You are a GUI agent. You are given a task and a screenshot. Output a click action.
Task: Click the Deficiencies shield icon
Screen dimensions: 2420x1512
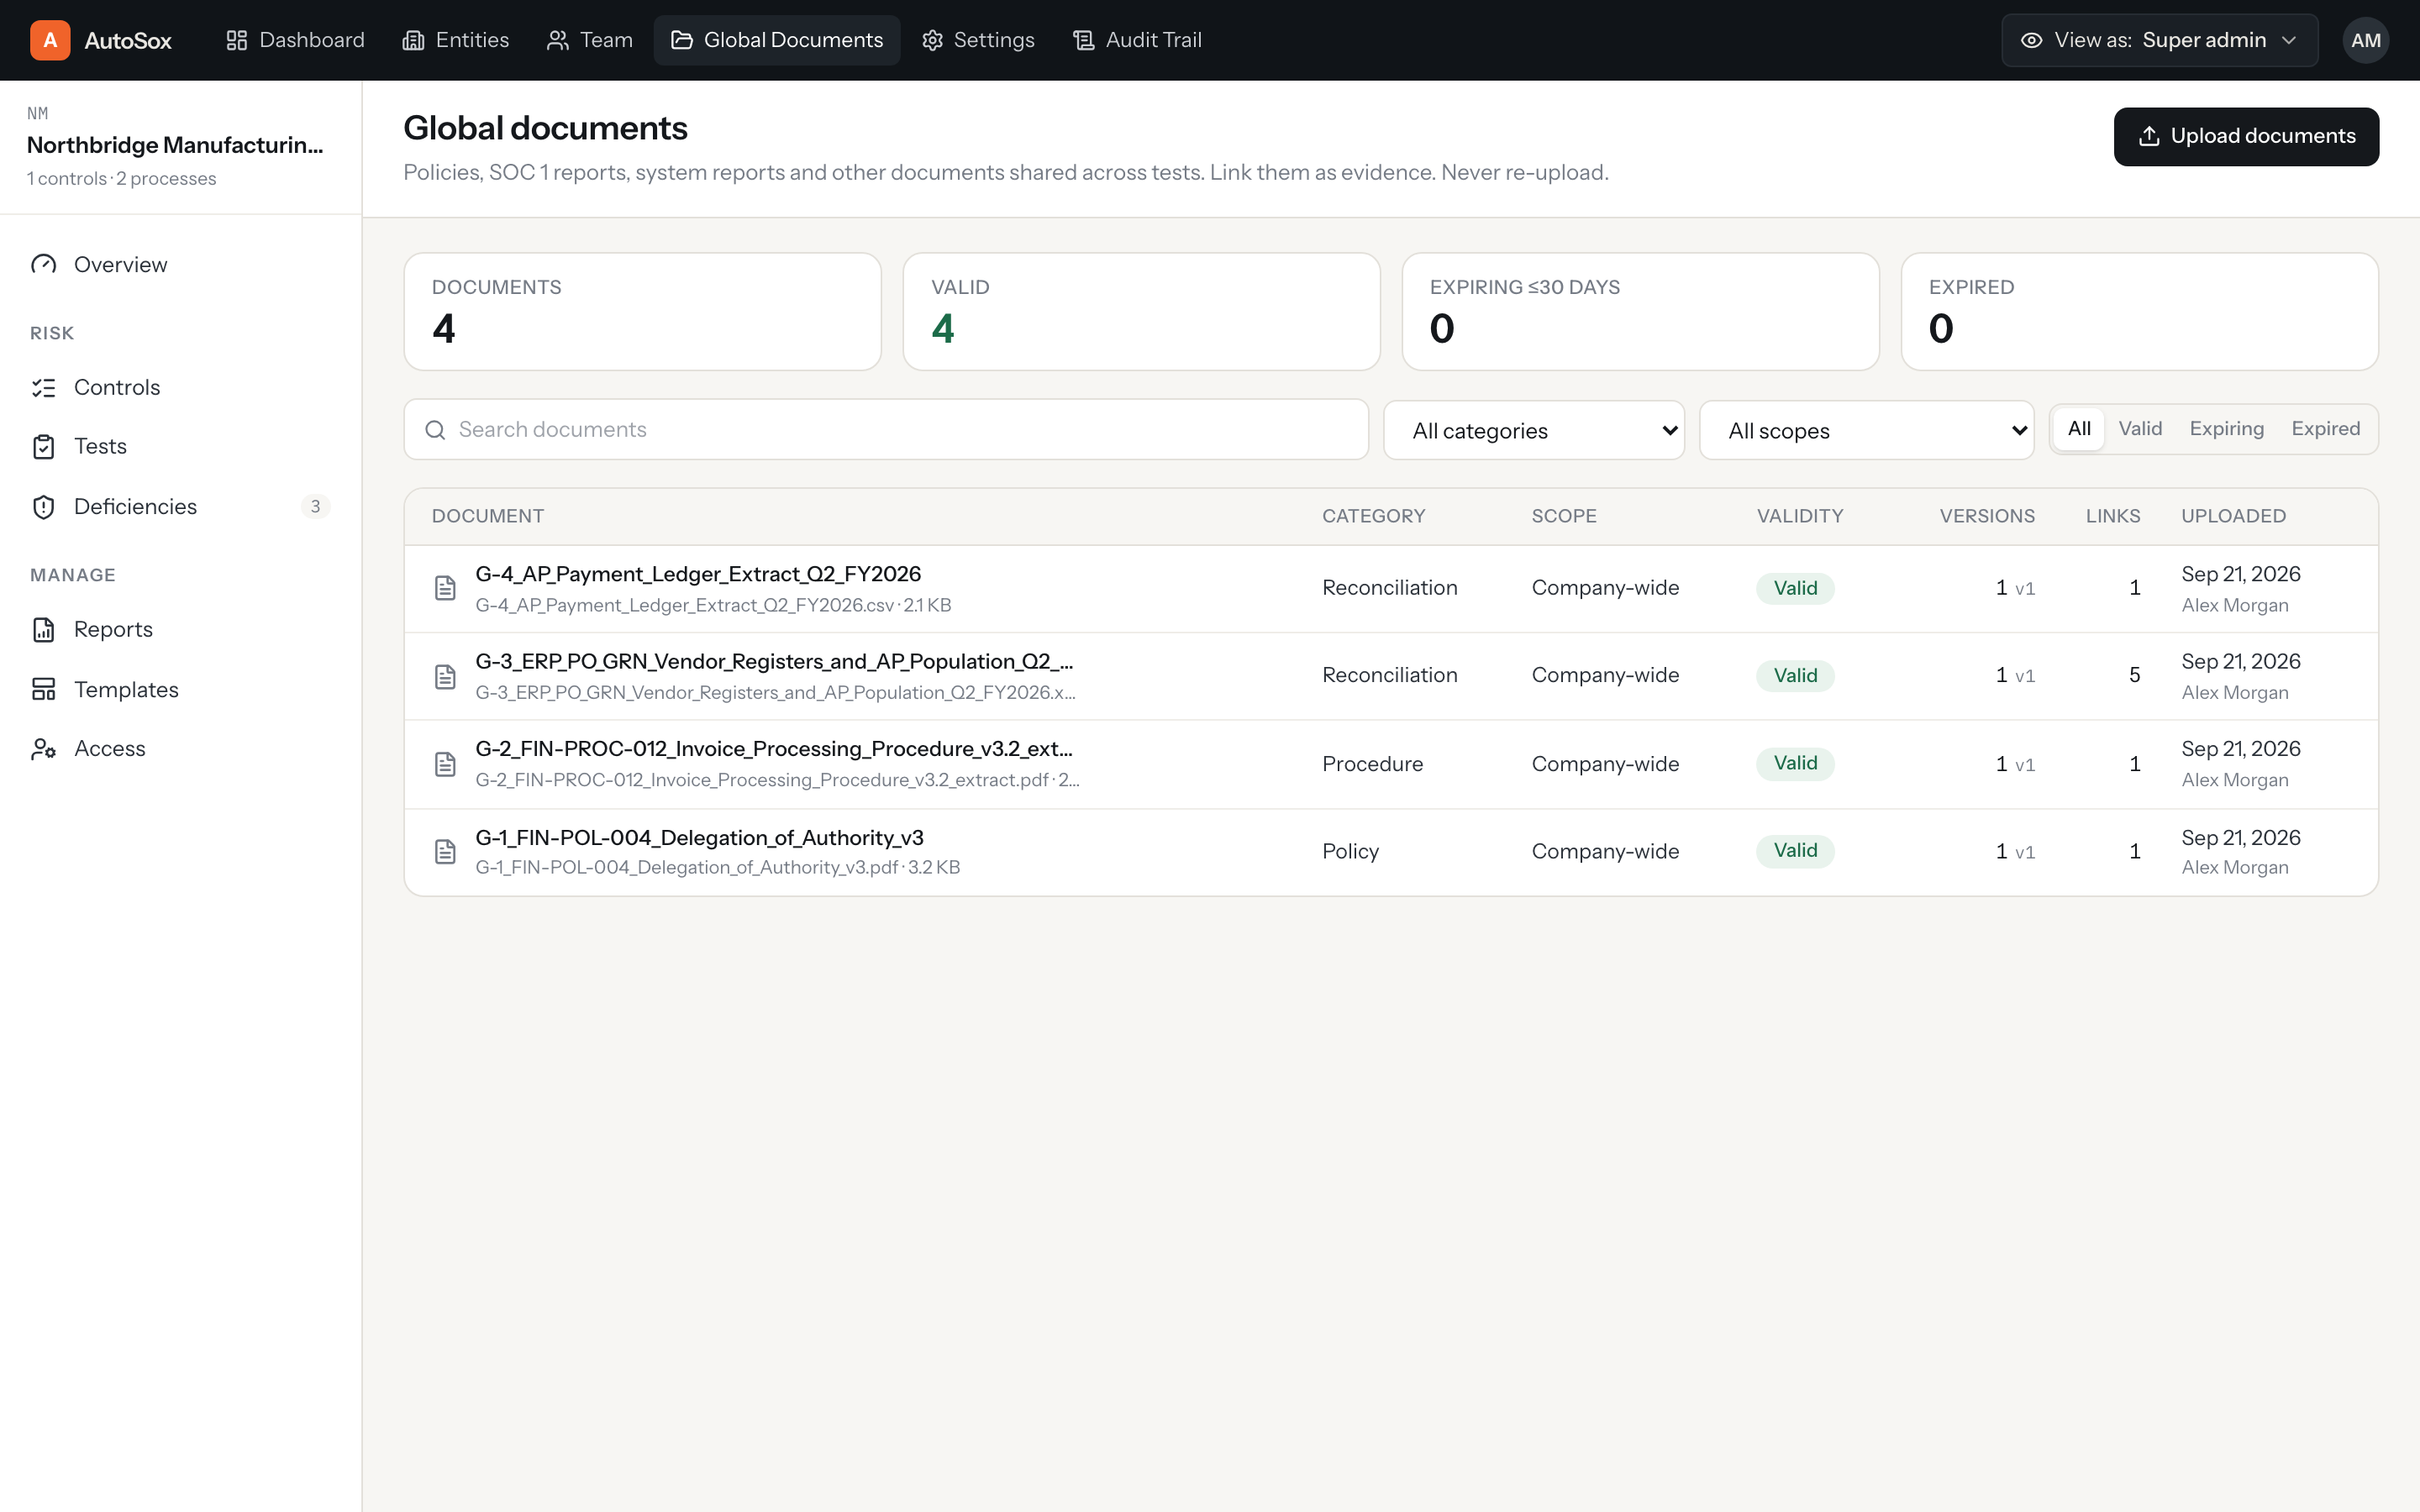tap(43, 507)
